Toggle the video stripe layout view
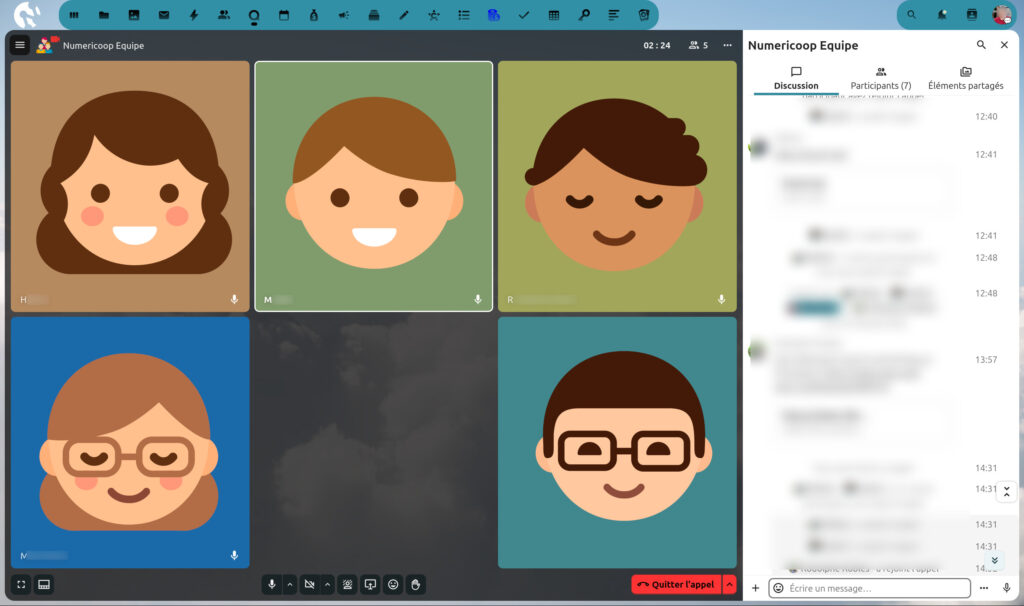This screenshot has height=606, width=1024. pyautogui.click(x=44, y=584)
